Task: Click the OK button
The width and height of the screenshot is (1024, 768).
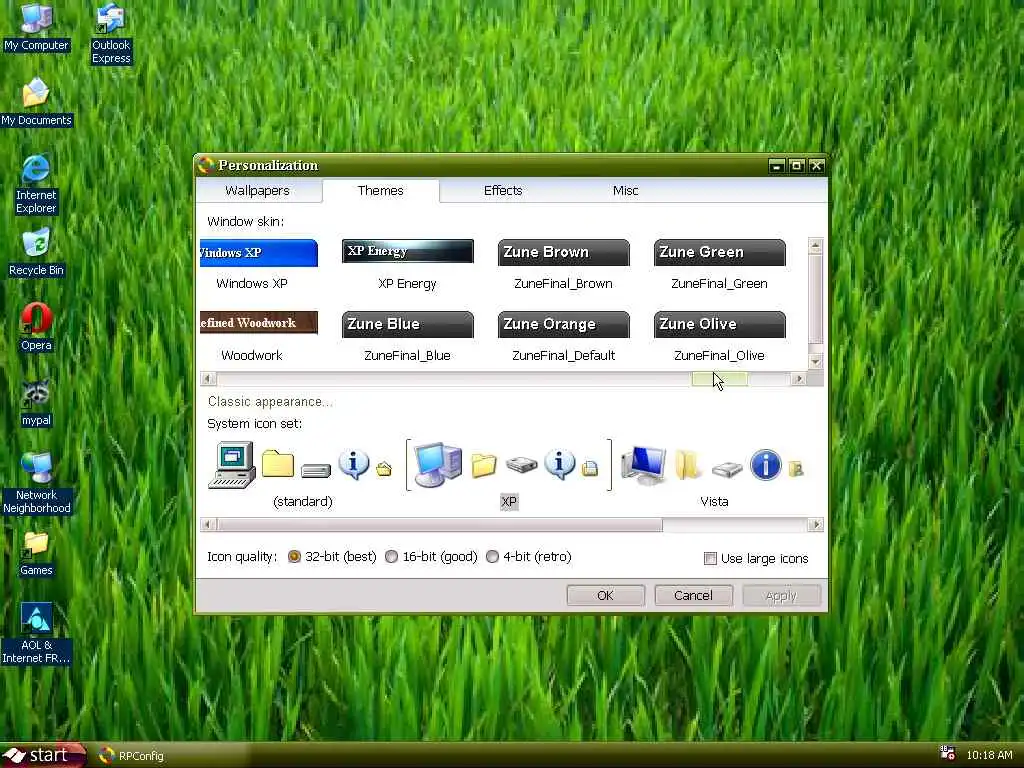Action: pyautogui.click(x=605, y=596)
